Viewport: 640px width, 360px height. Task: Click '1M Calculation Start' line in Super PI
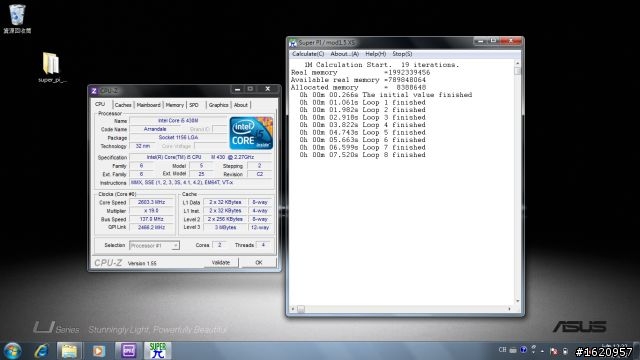pyautogui.click(x=381, y=64)
